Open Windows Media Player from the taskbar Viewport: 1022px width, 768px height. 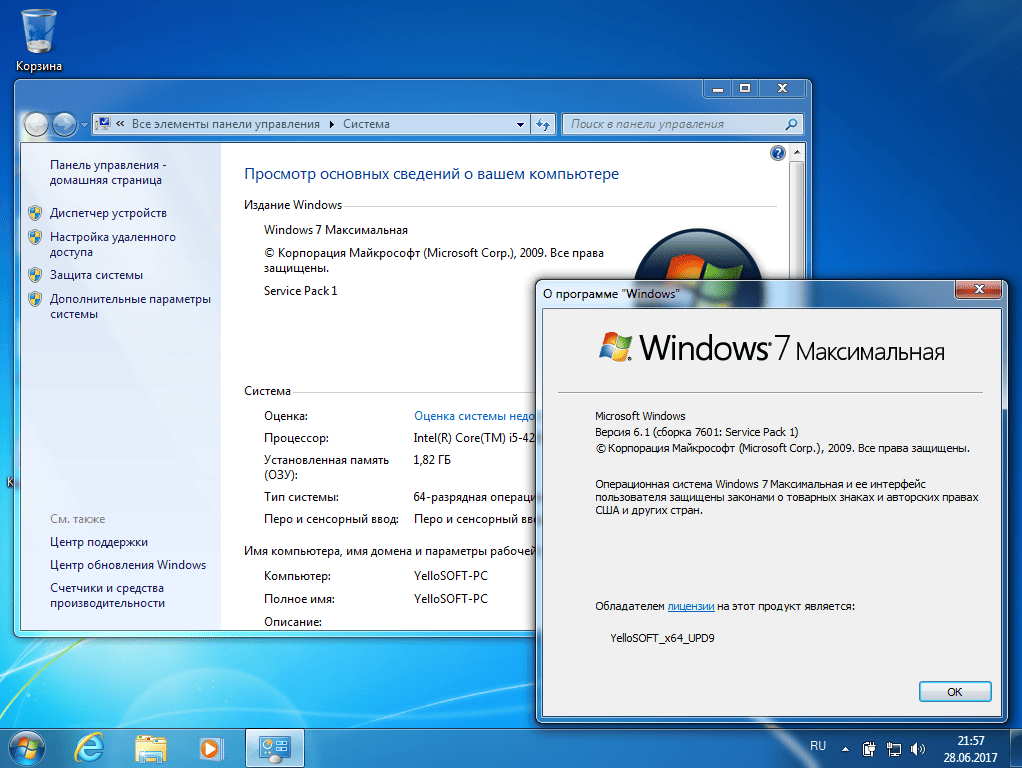(x=211, y=748)
